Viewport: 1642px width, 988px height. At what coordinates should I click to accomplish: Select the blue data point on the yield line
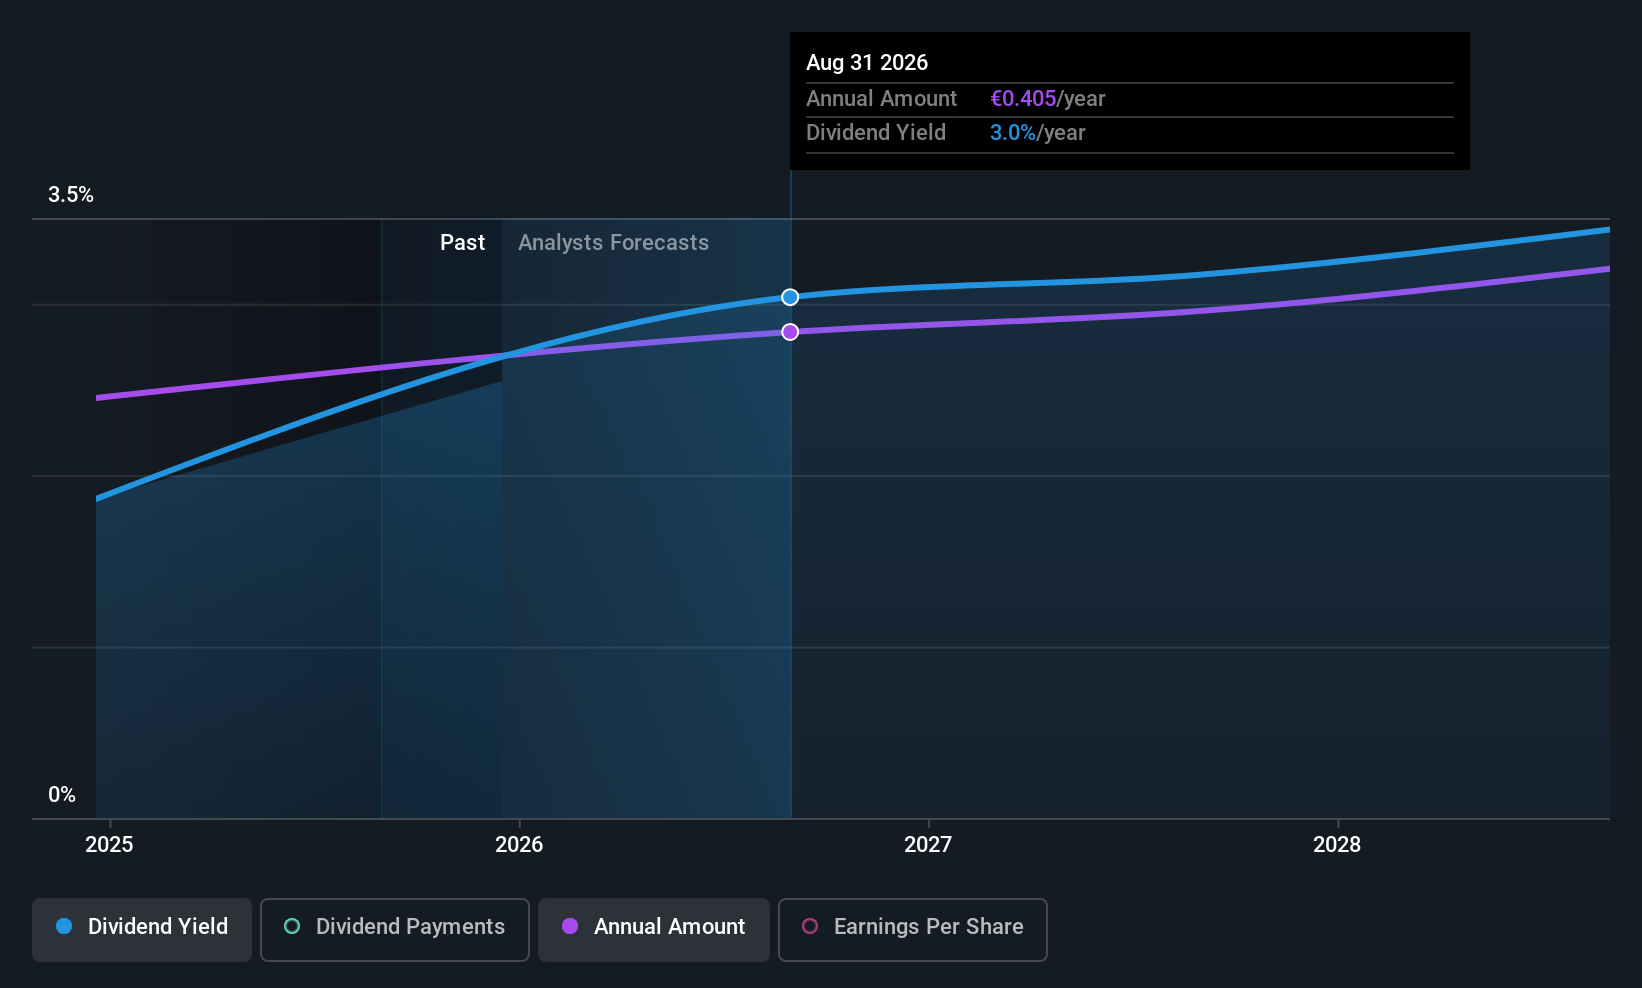tap(790, 297)
